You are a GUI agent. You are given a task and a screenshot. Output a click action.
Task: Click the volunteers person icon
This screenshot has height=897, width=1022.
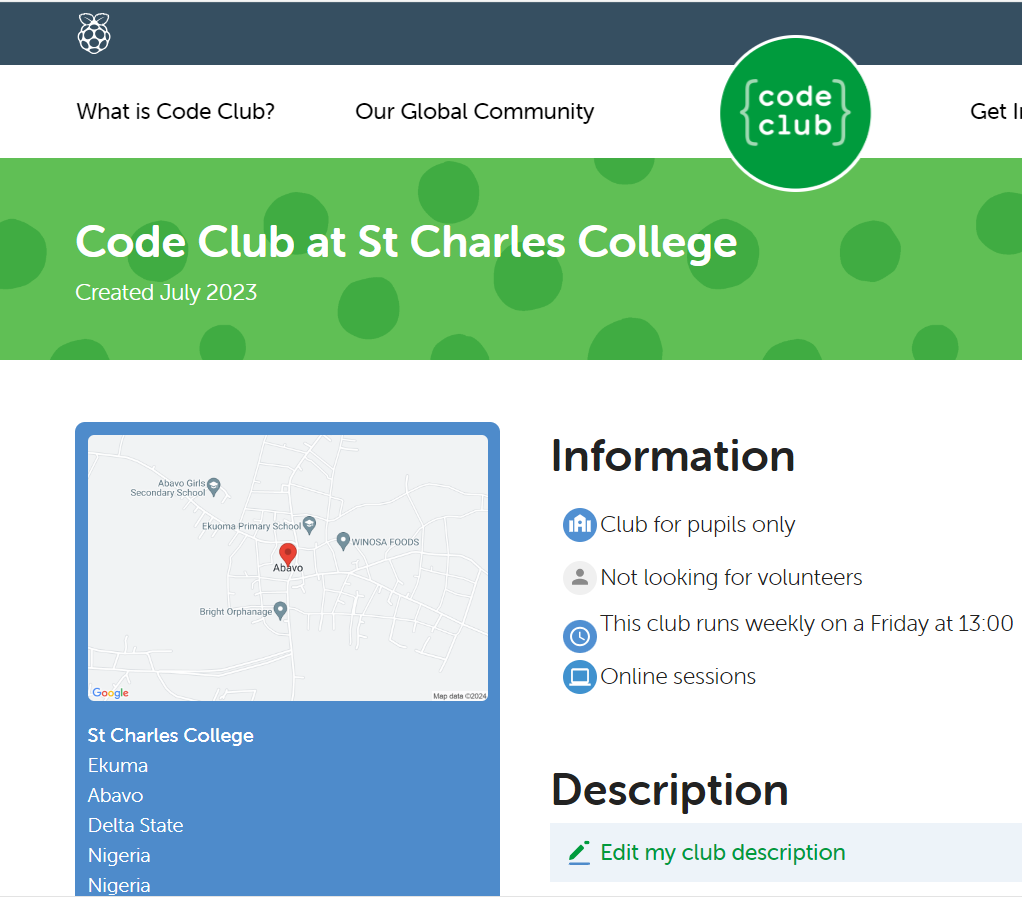579,578
